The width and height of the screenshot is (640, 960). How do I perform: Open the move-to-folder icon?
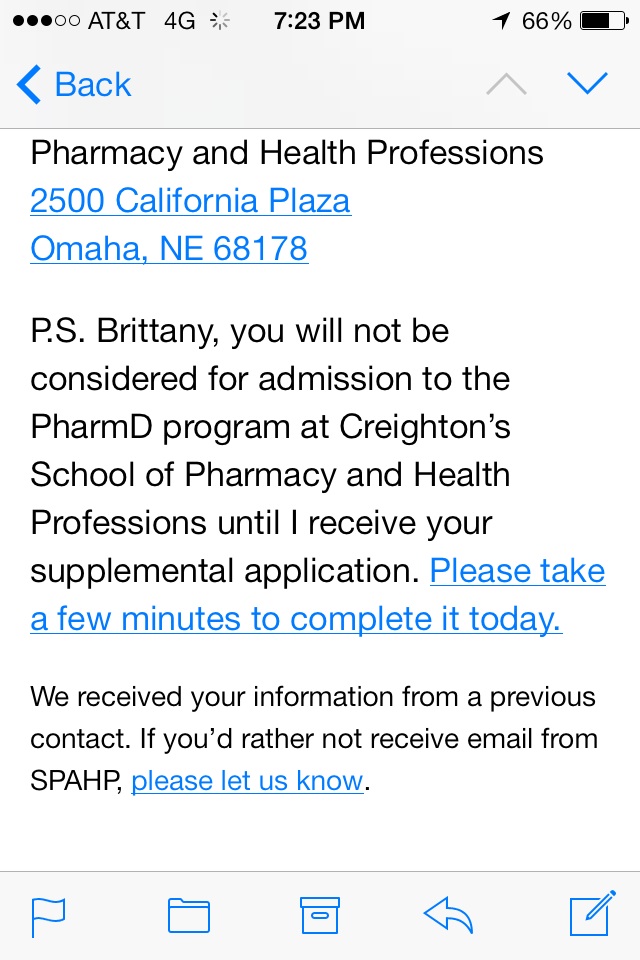[189, 915]
